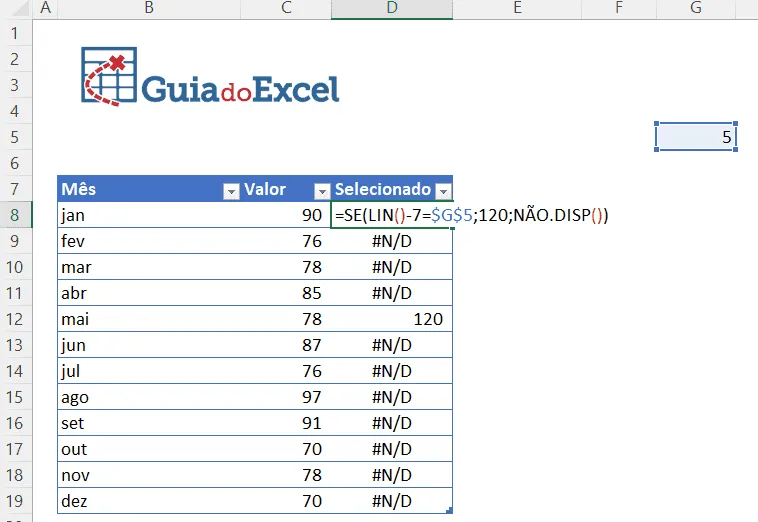Click the #N/D cell in the fev row
Image resolution: width=758 pixels, height=522 pixels.
click(x=392, y=241)
